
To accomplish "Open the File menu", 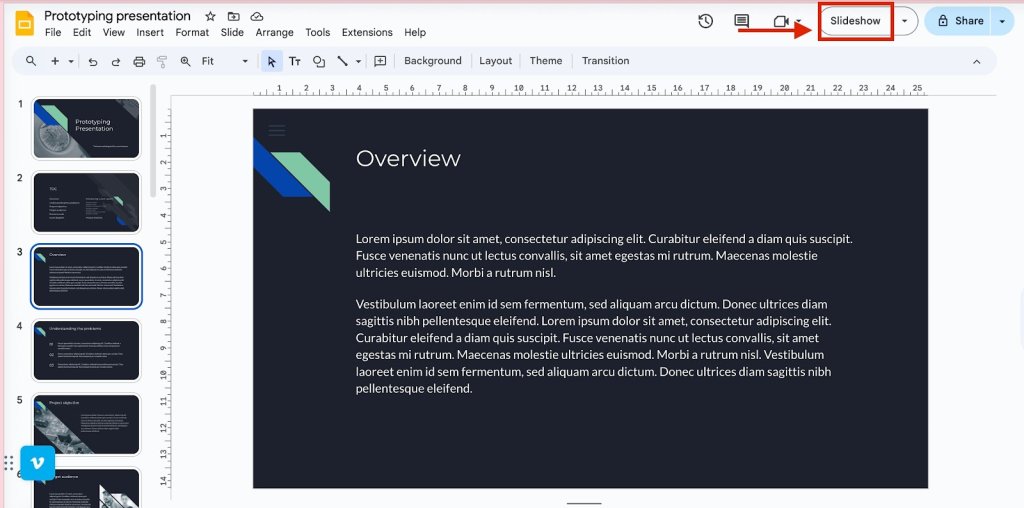I will click(x=53, y=32).
